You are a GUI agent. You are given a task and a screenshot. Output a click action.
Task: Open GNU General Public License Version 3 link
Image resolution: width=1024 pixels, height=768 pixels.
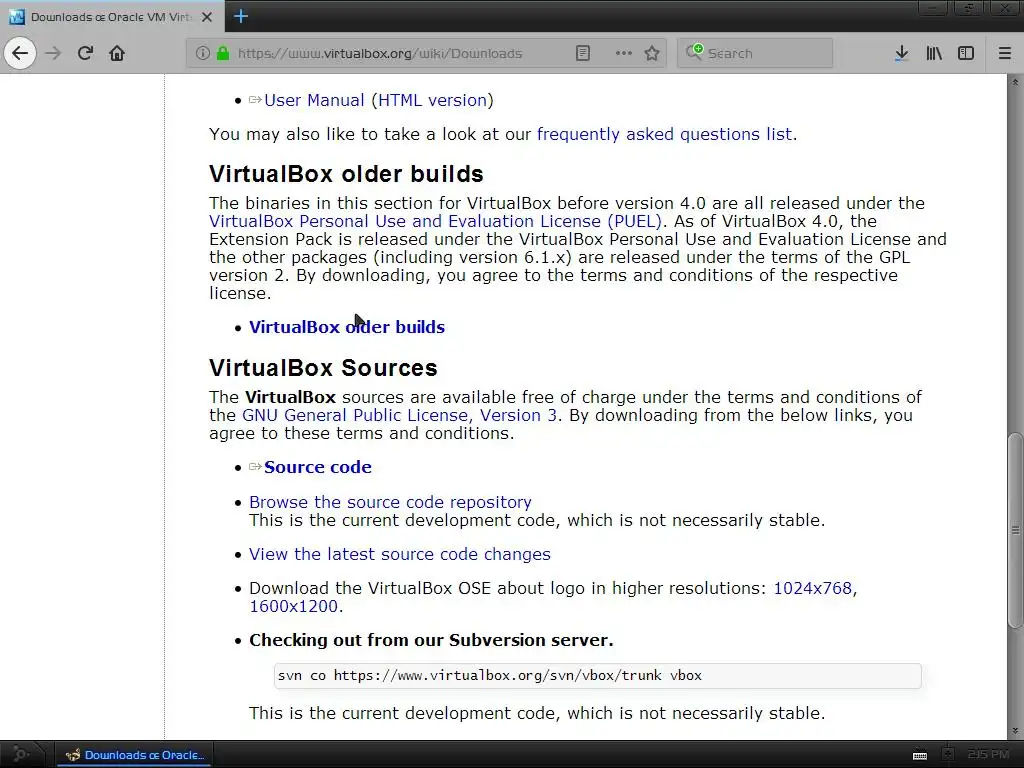(x=399, y=415)
